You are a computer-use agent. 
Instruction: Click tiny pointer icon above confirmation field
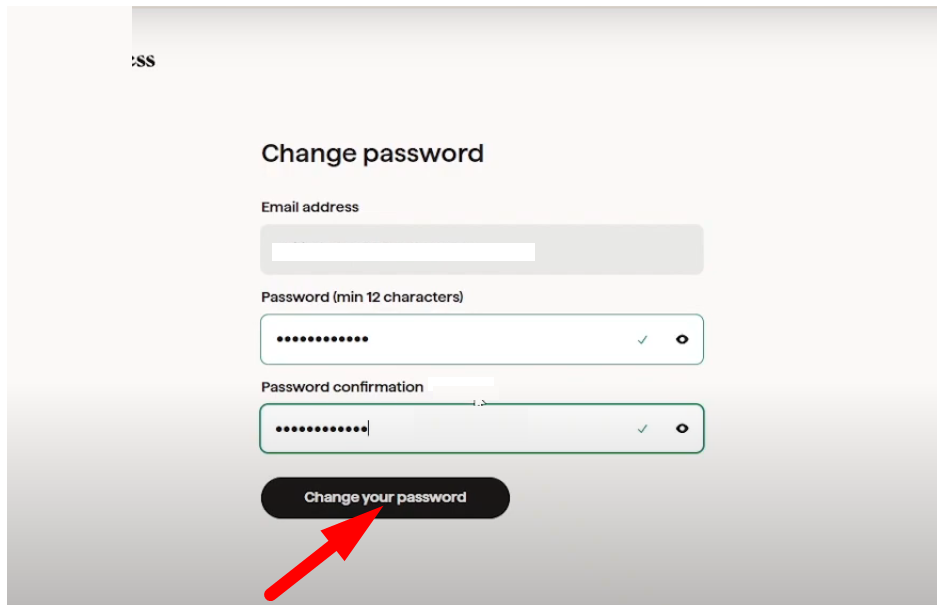[479, 403]
